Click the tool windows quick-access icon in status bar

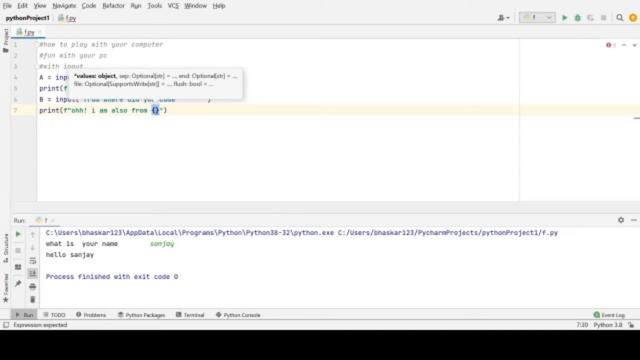[6, 325]
